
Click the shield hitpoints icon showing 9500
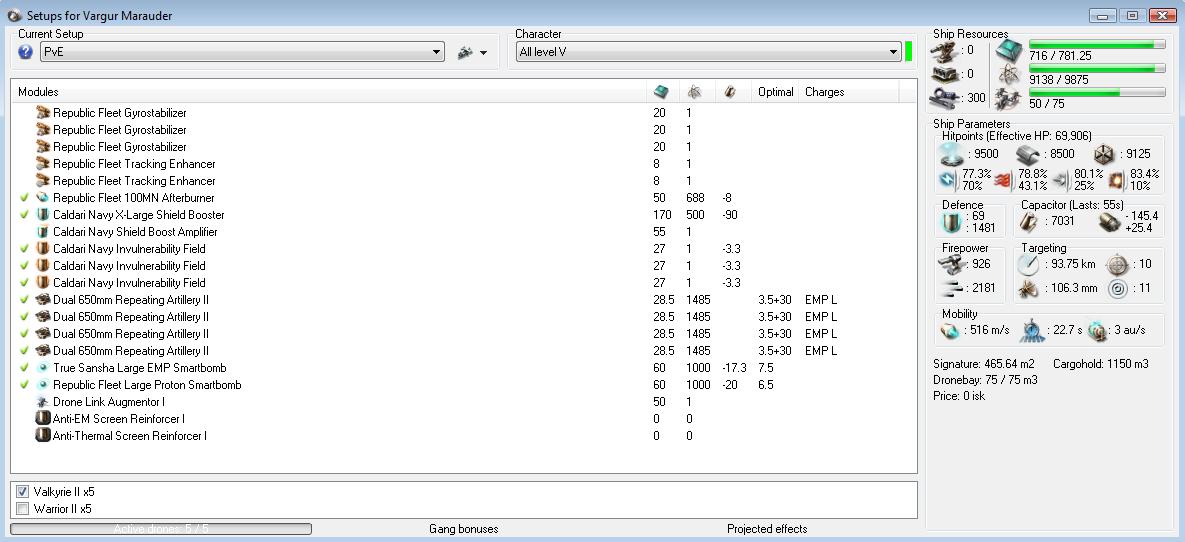pos(950,154)
